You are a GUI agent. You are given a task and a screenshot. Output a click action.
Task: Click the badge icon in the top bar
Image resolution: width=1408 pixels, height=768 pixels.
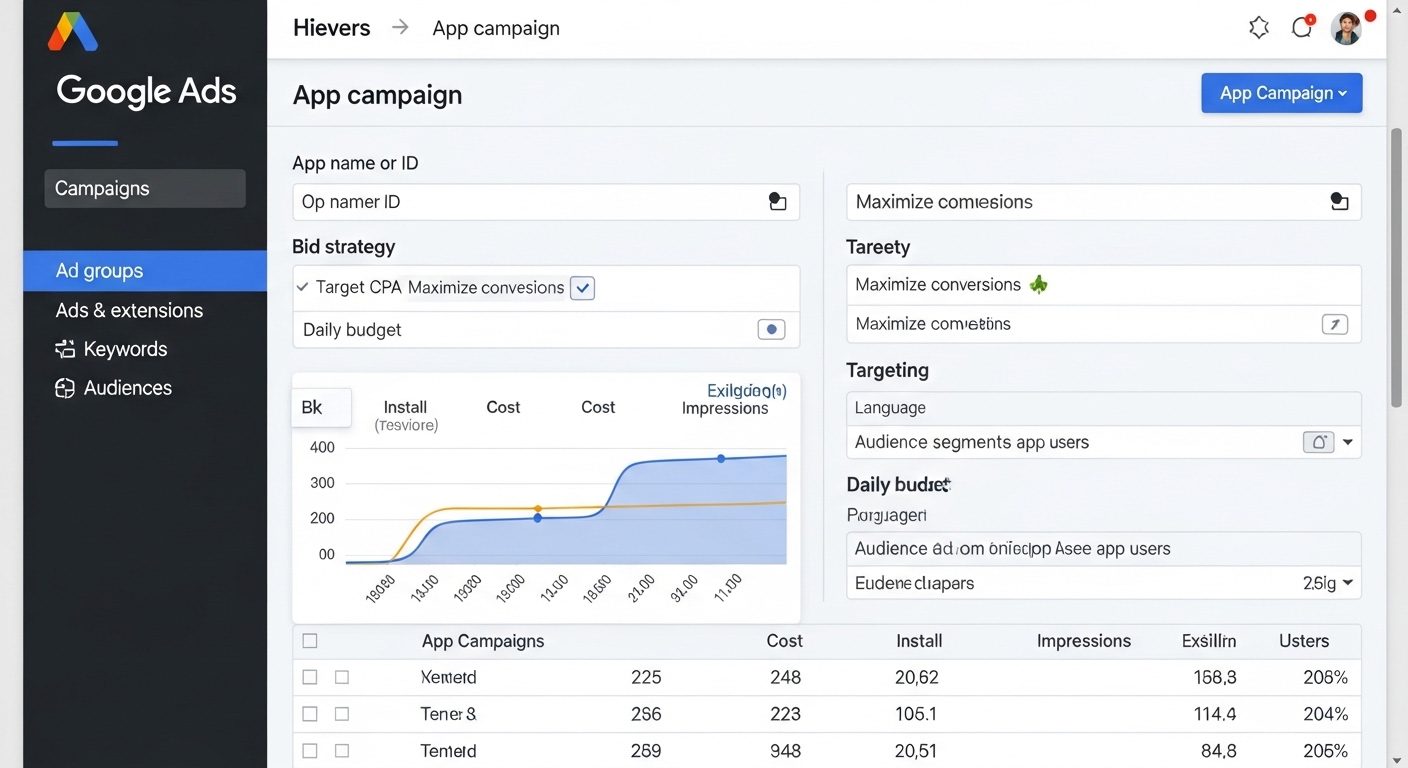click(1259, 28)
